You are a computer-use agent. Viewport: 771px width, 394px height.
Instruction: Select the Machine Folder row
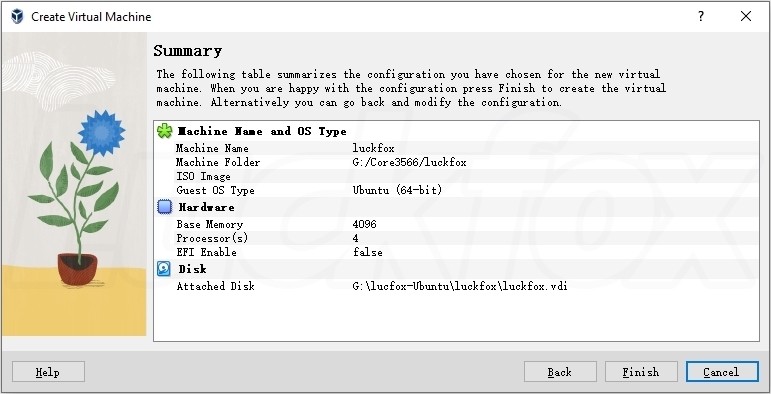[456, 162]
